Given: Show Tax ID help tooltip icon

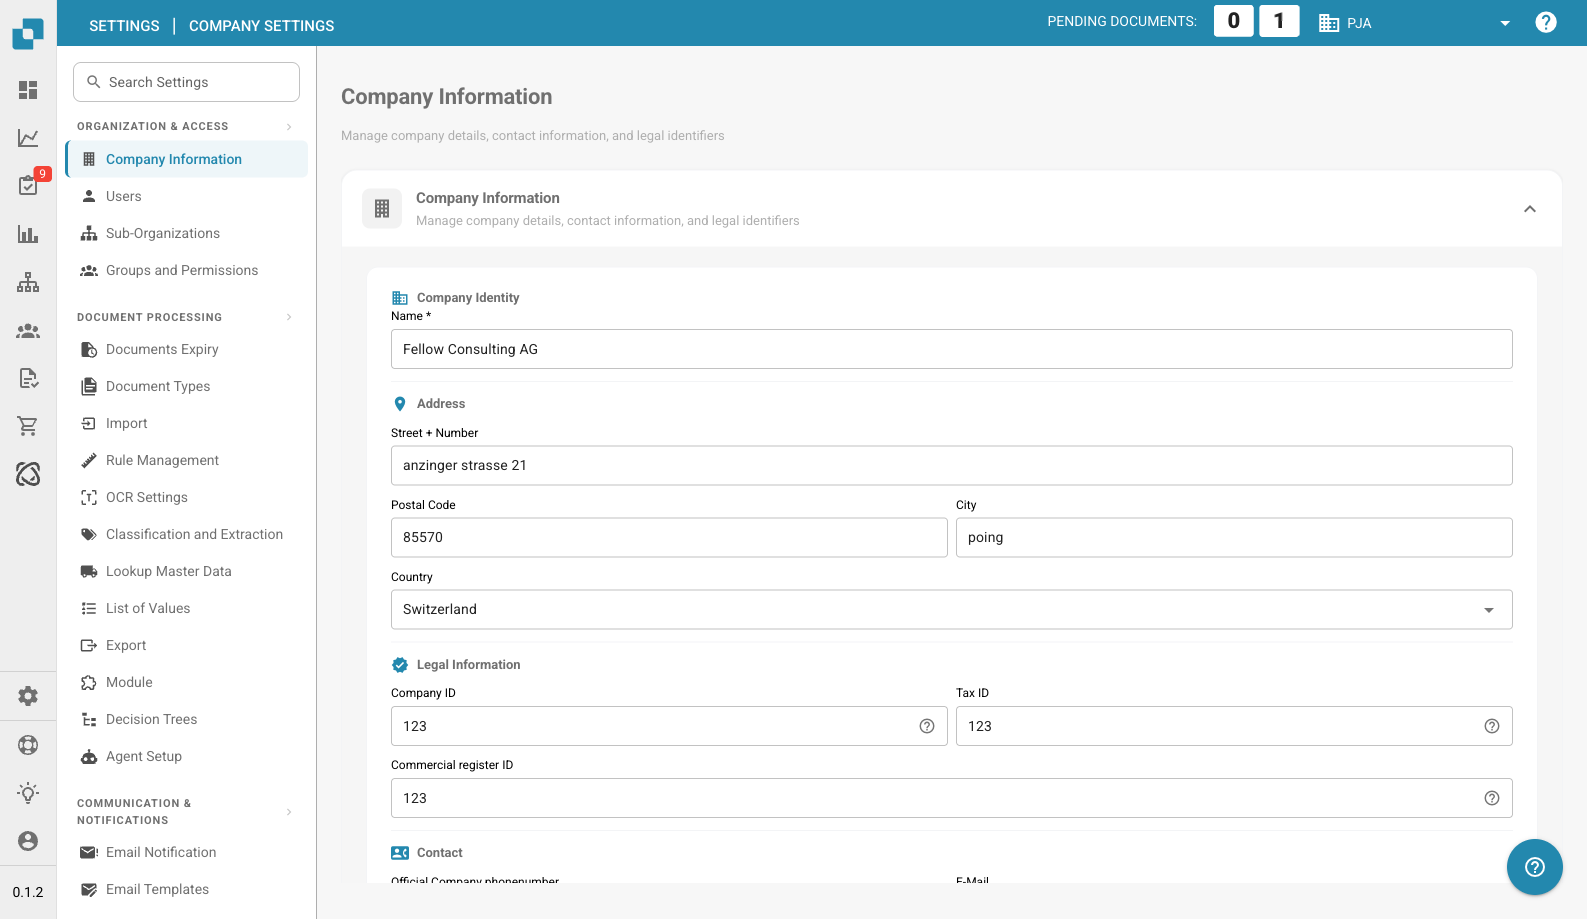Looking at the screenshot, I should [x=1492, y=726].
